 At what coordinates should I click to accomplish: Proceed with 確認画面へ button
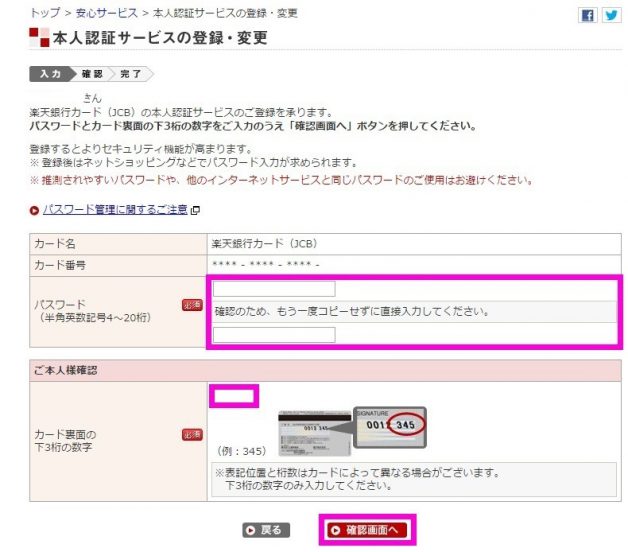click(367, 530)
